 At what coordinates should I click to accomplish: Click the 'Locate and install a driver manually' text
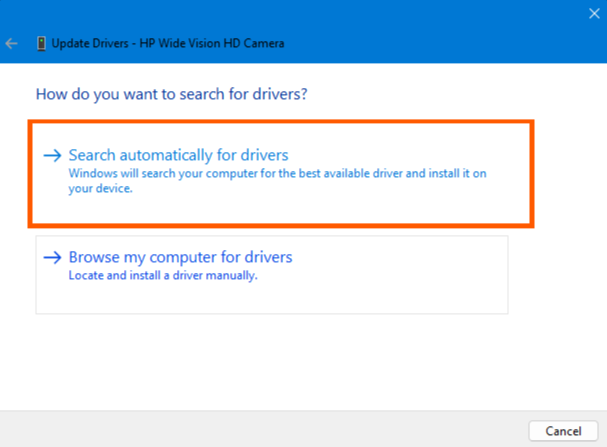(x=163, y=275)
